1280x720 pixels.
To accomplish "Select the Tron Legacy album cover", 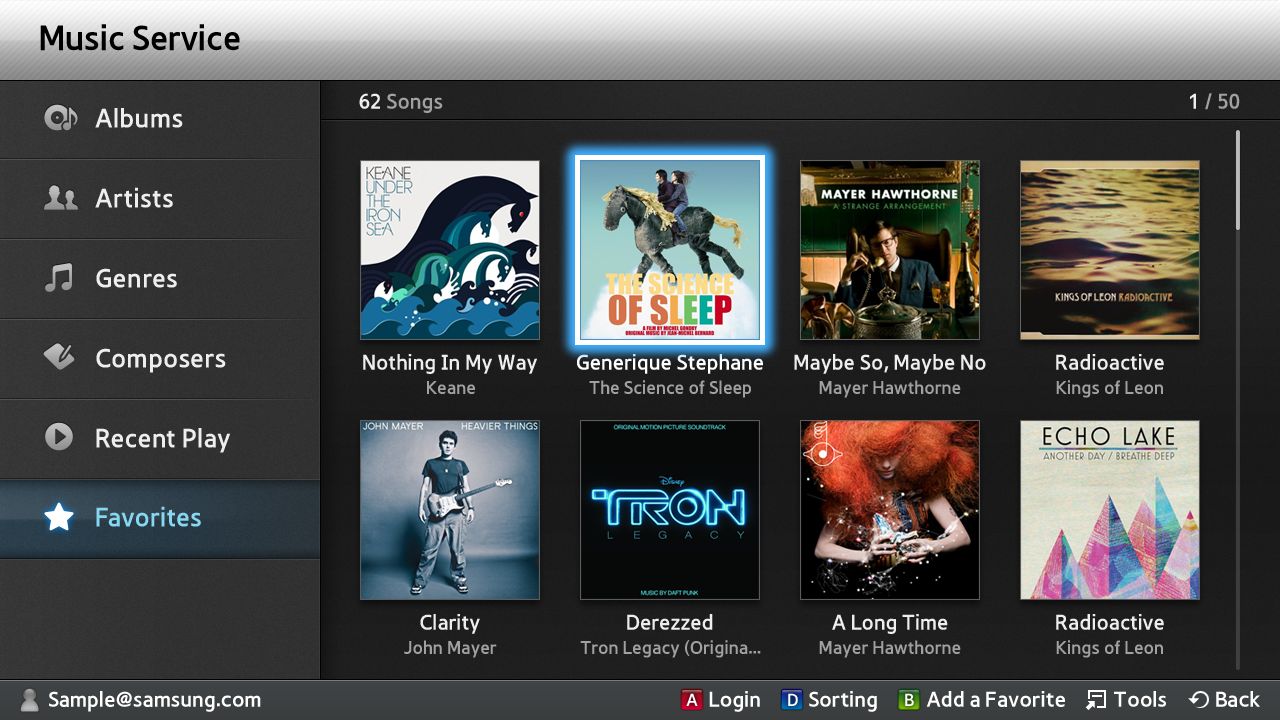I will (670, 510).
